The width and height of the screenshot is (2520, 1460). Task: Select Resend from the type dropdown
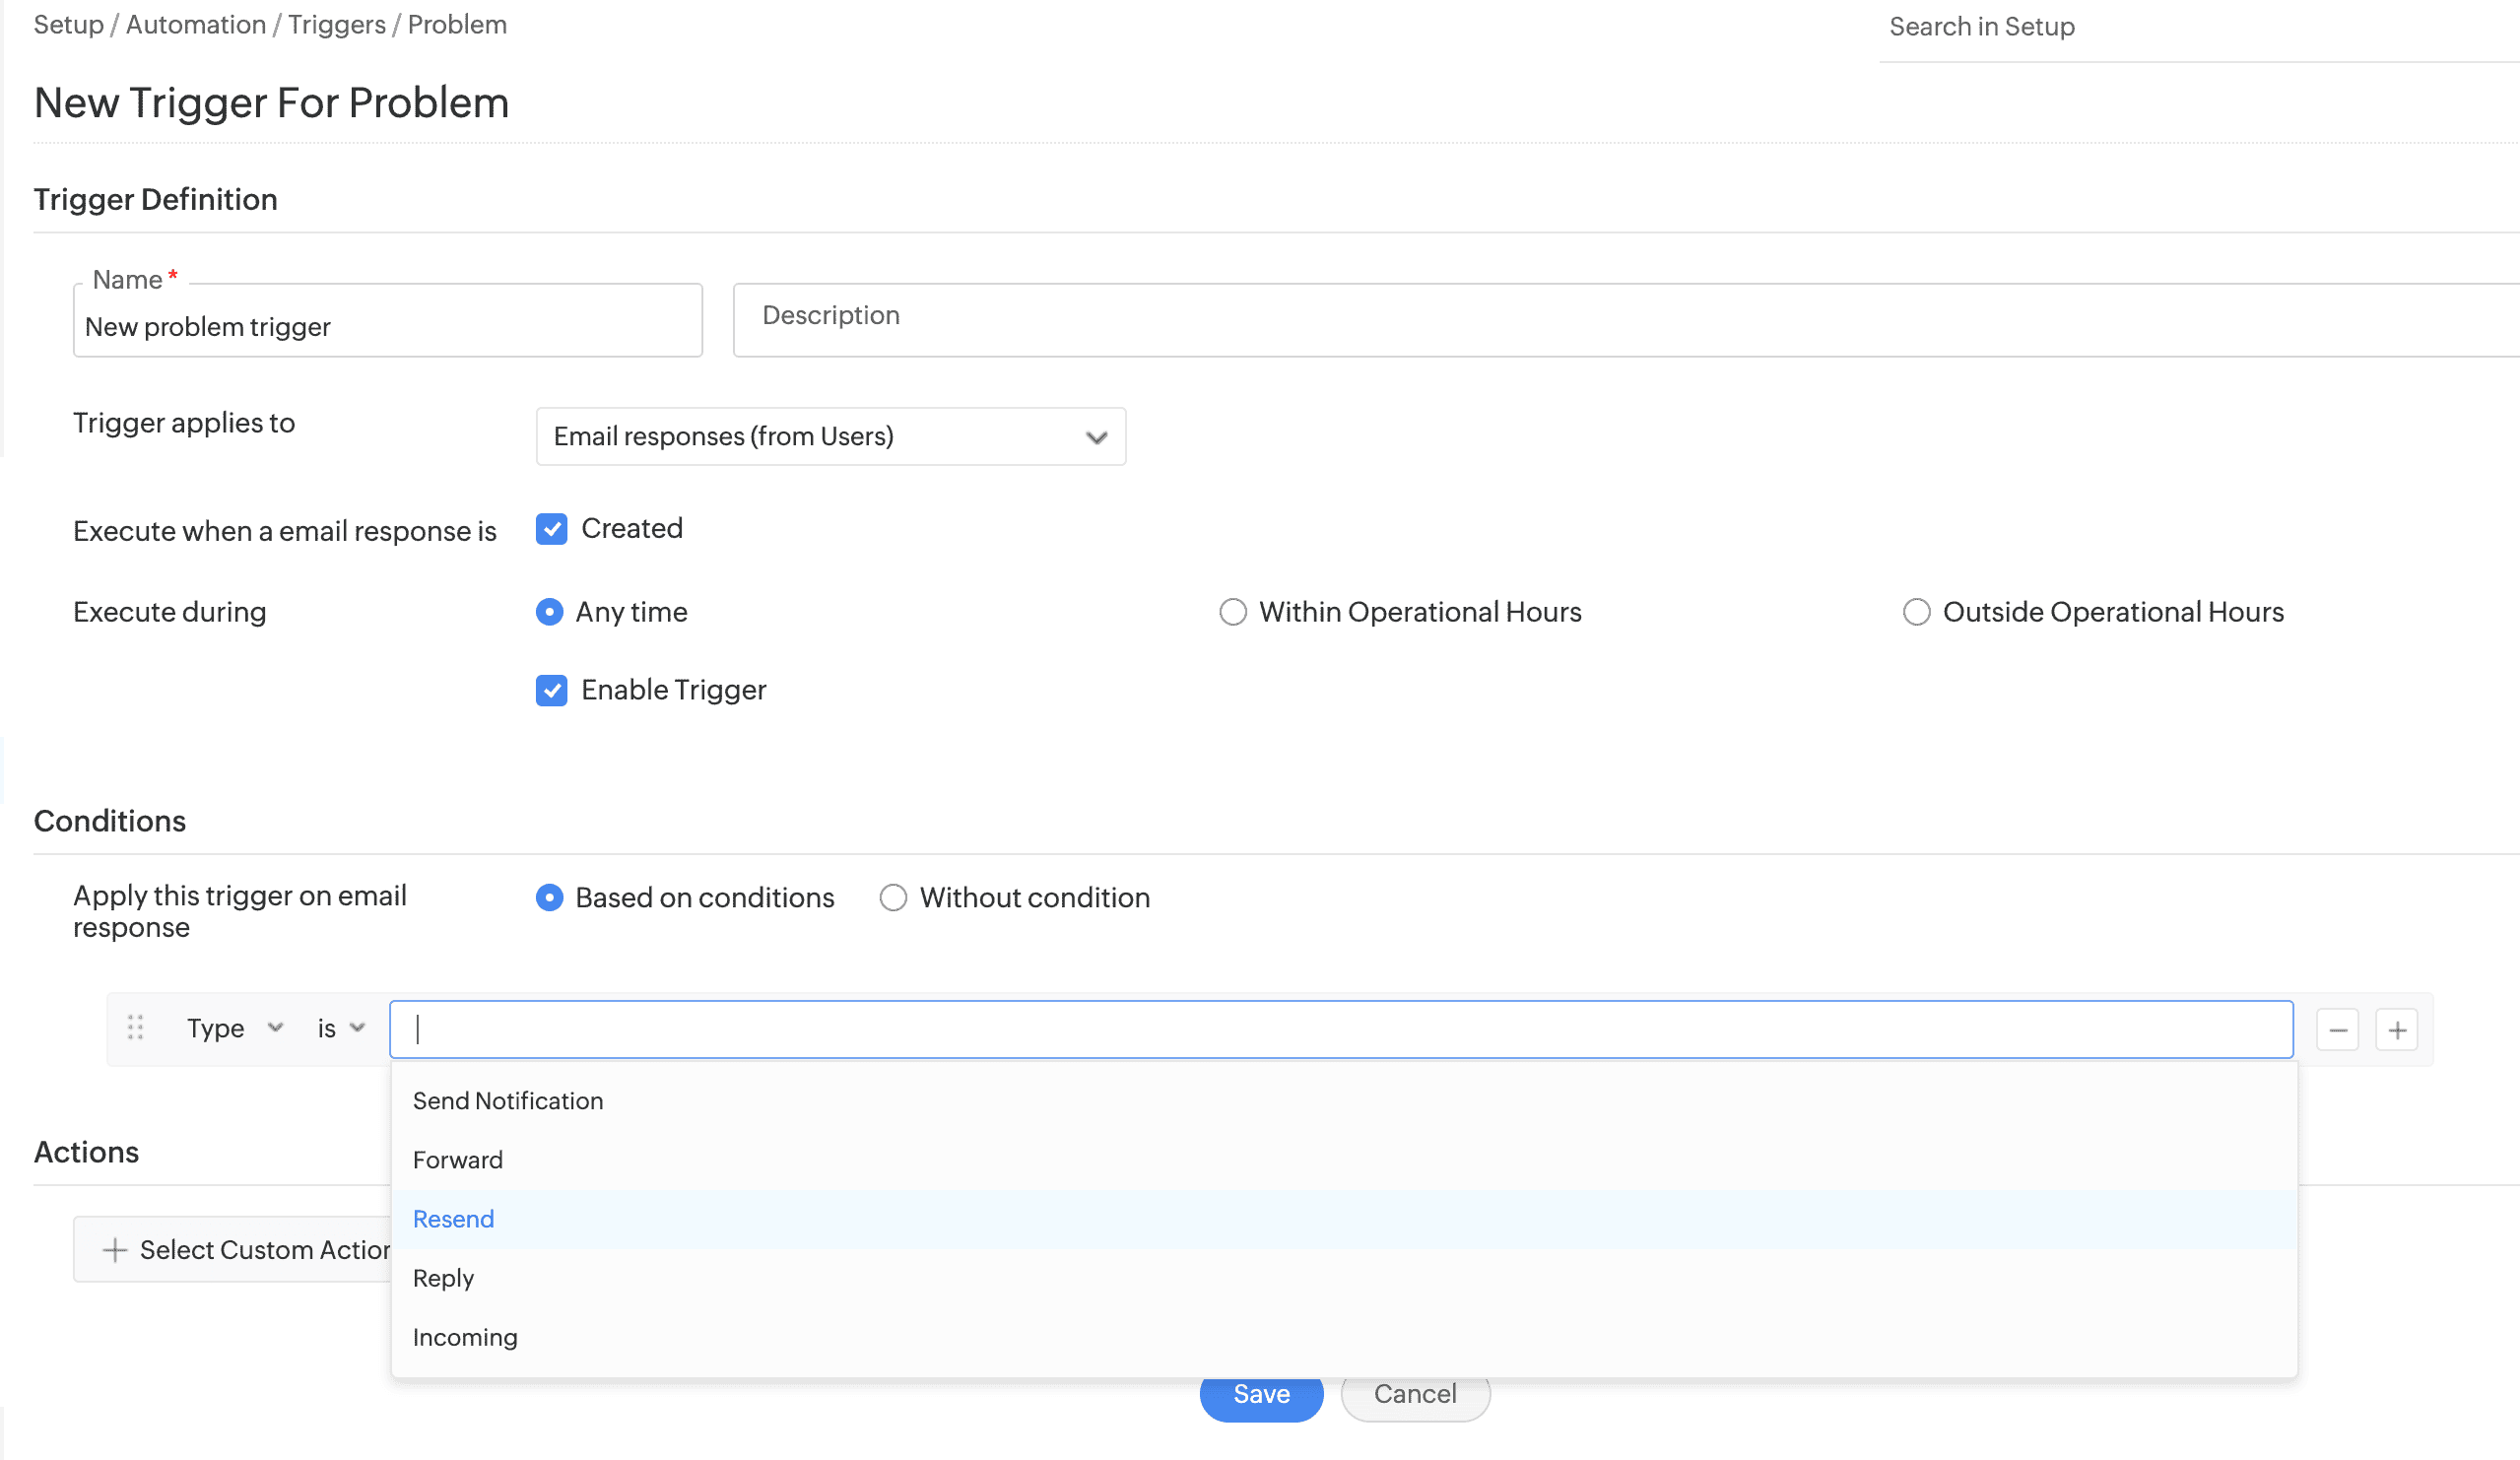click(x=453, y=1219)
